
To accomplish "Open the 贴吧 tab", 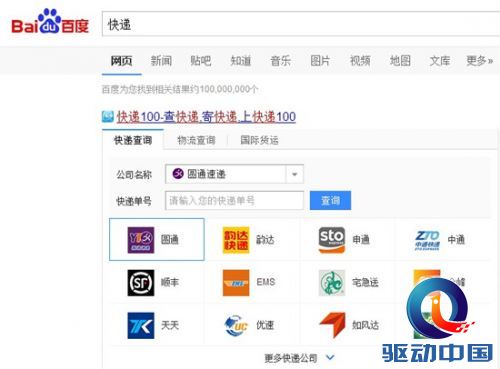I will (201, 61).
